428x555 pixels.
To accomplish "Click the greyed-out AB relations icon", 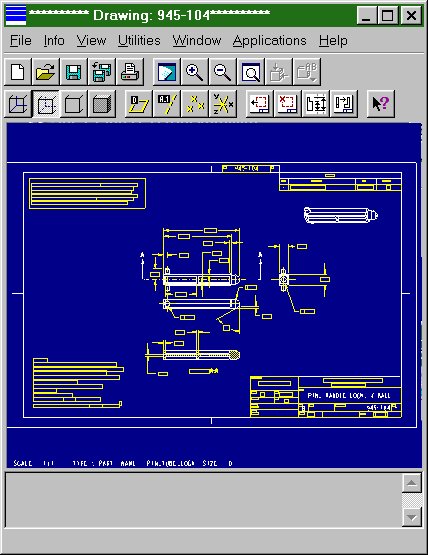I will [307, 72].
